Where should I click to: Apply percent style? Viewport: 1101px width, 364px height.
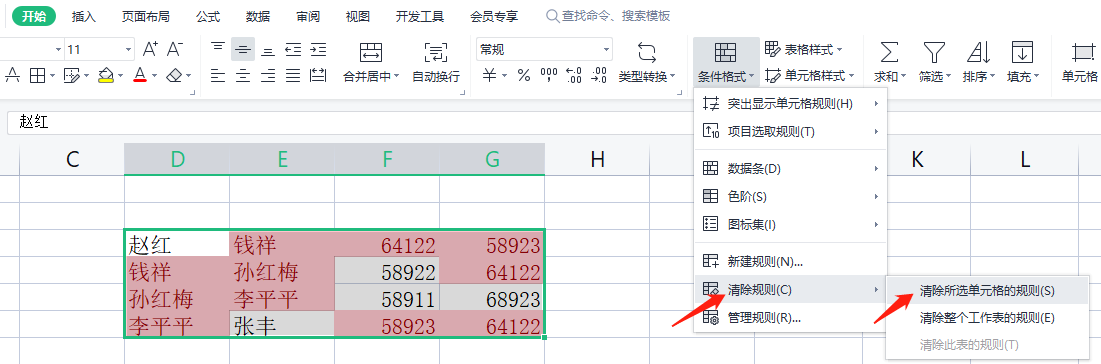click(x=524, y=75)
